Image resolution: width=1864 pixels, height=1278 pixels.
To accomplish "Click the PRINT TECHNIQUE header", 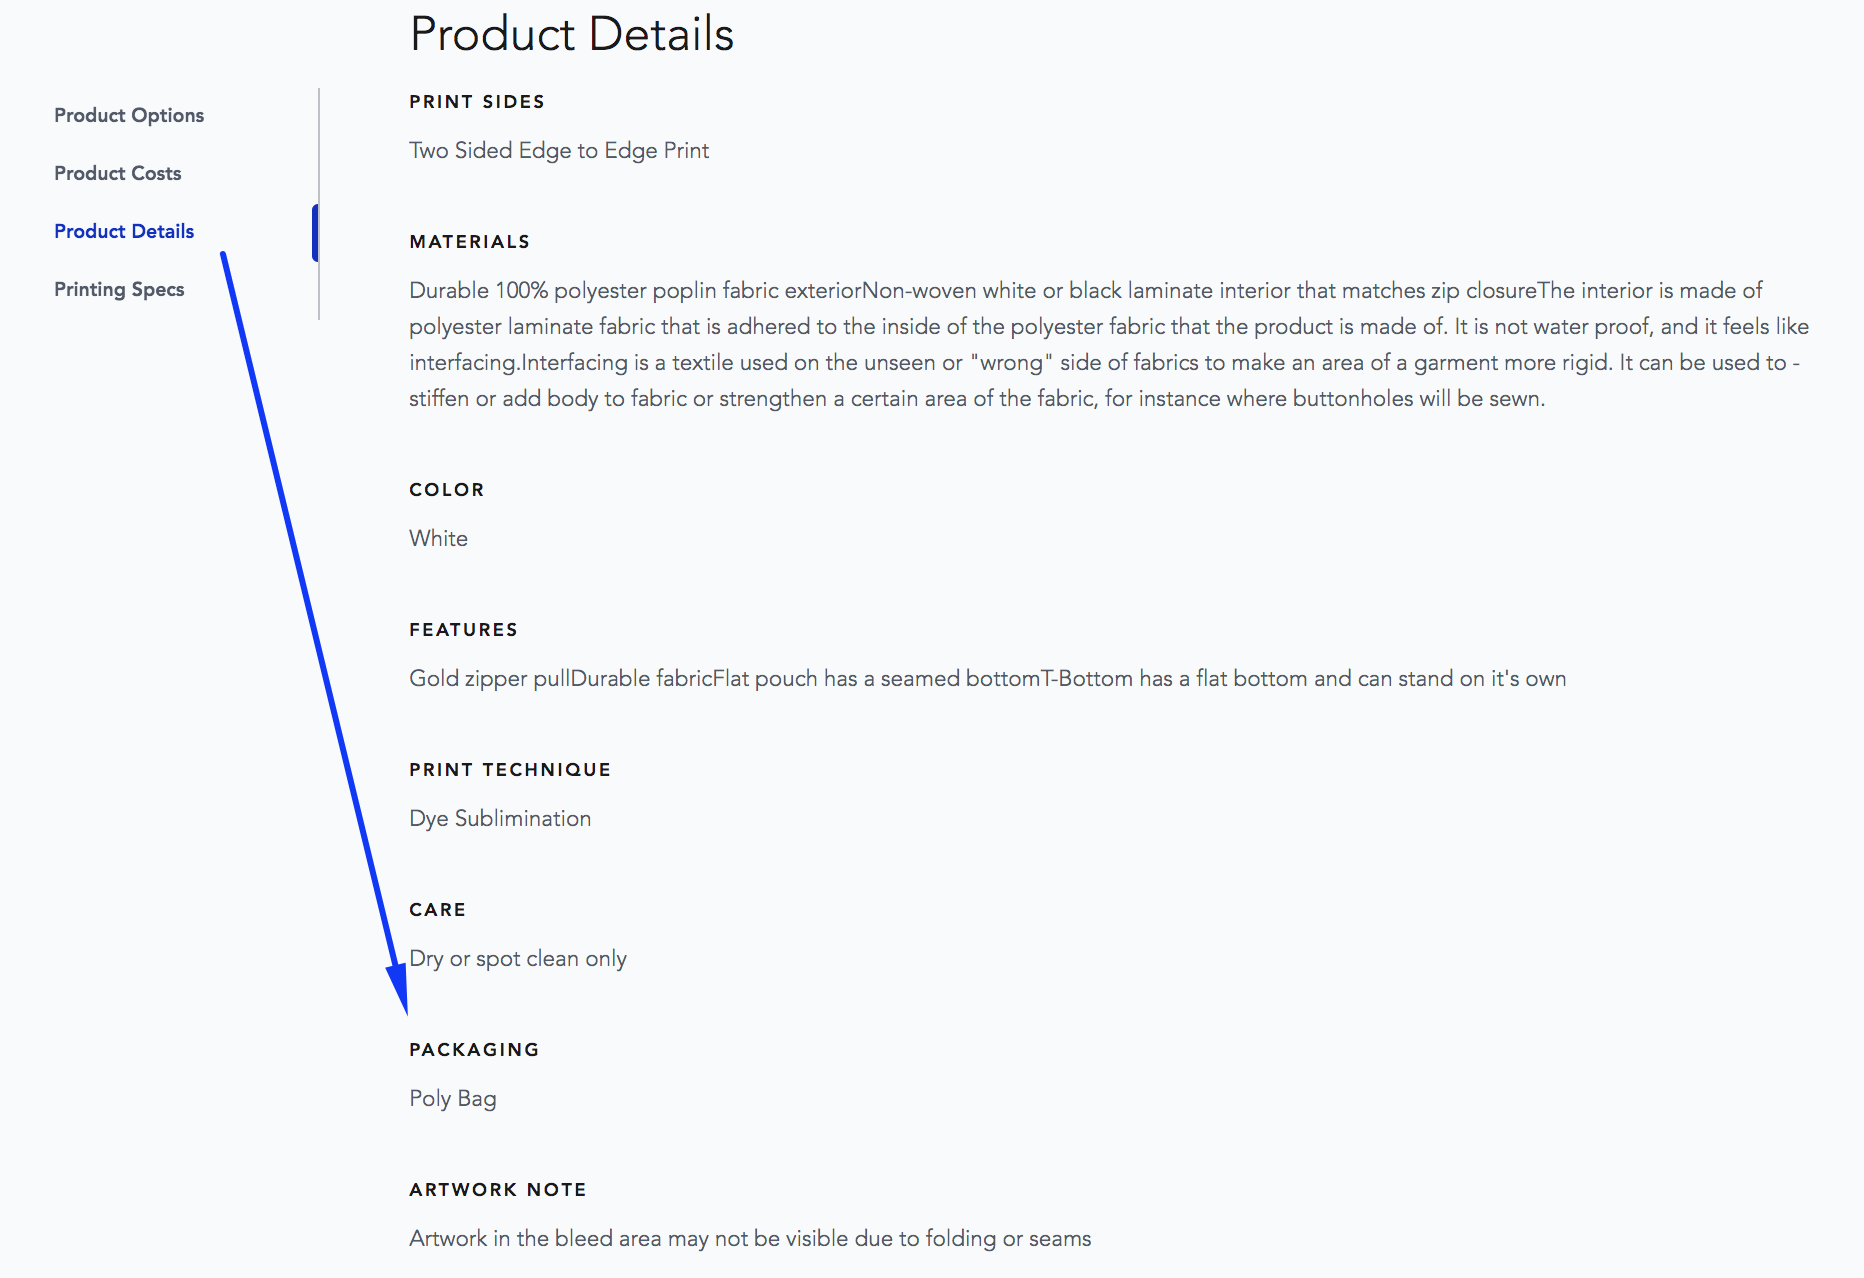I will click(509, 769).
